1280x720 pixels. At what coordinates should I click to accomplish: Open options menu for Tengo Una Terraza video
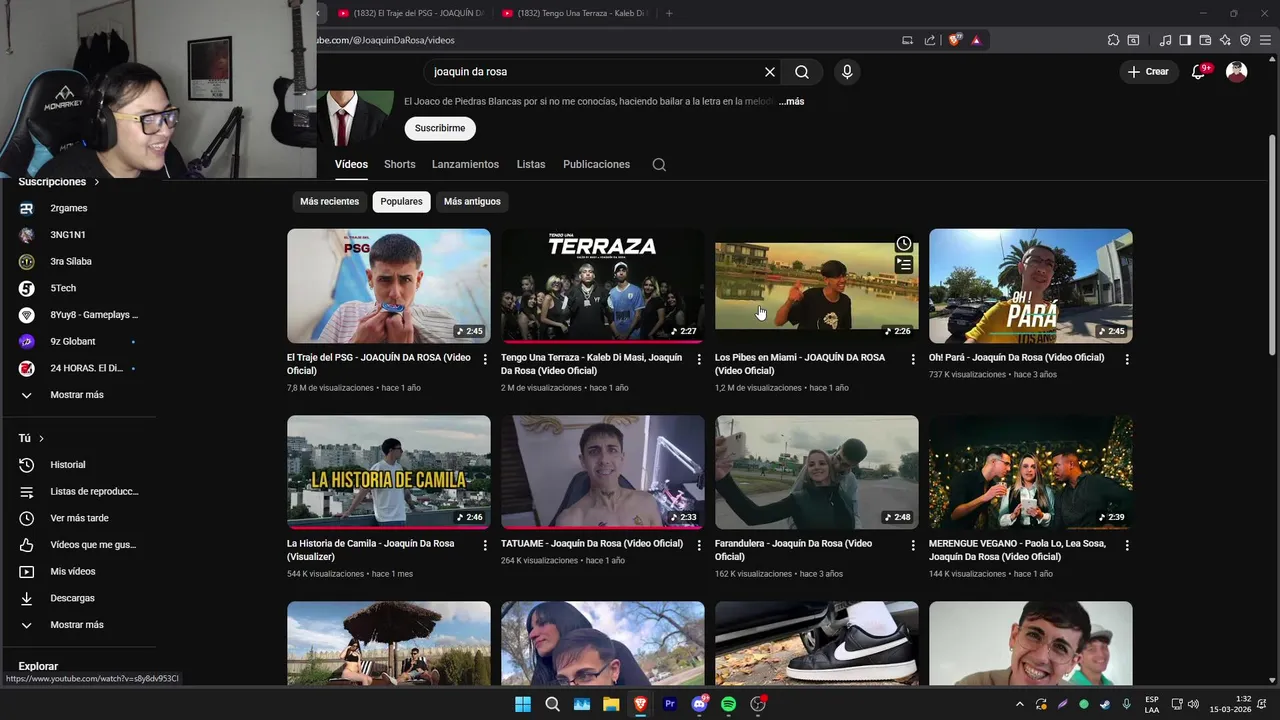(x=699, y=359)
